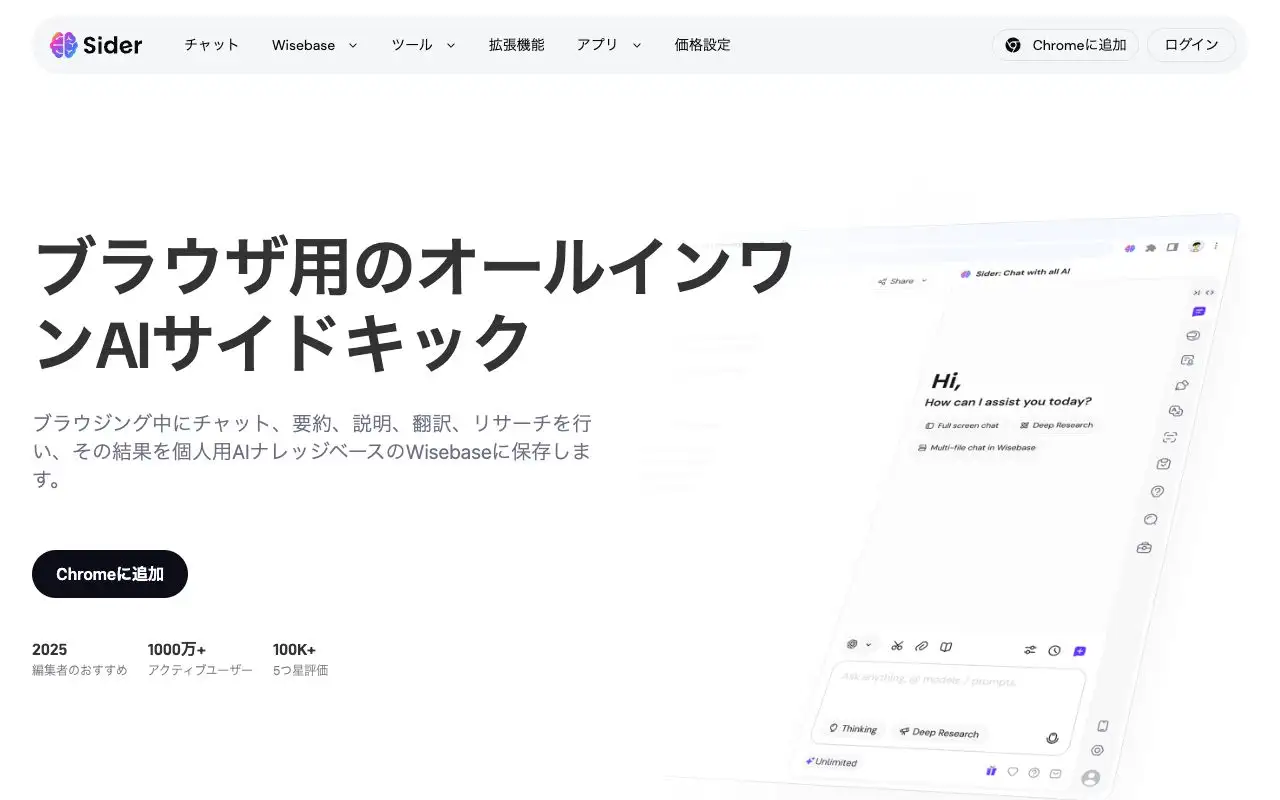Click the 1000万+ active users stat
This screenshot has height=800, width=1280.
coord(200,659)
